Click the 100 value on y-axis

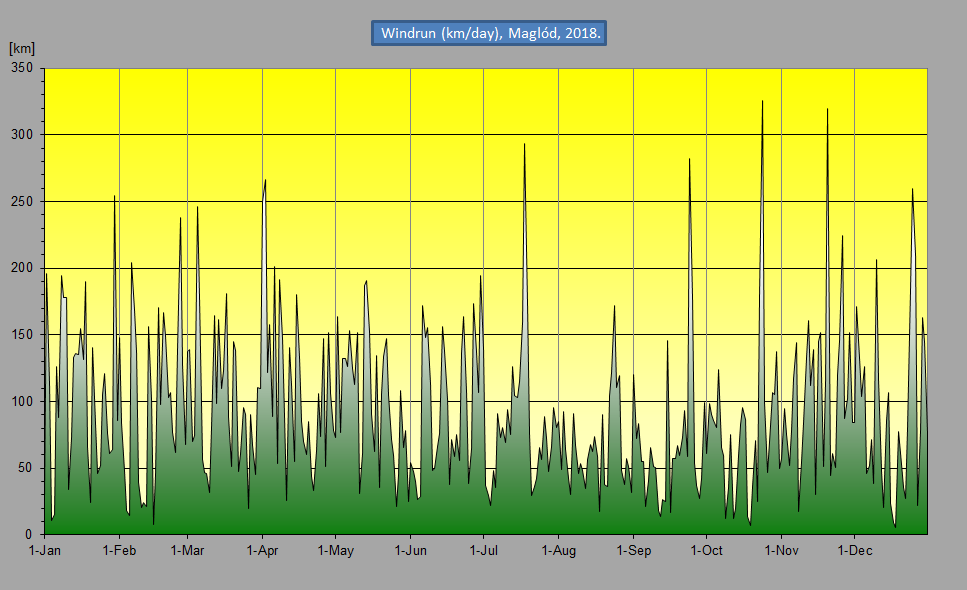click(x=22, y=401)
